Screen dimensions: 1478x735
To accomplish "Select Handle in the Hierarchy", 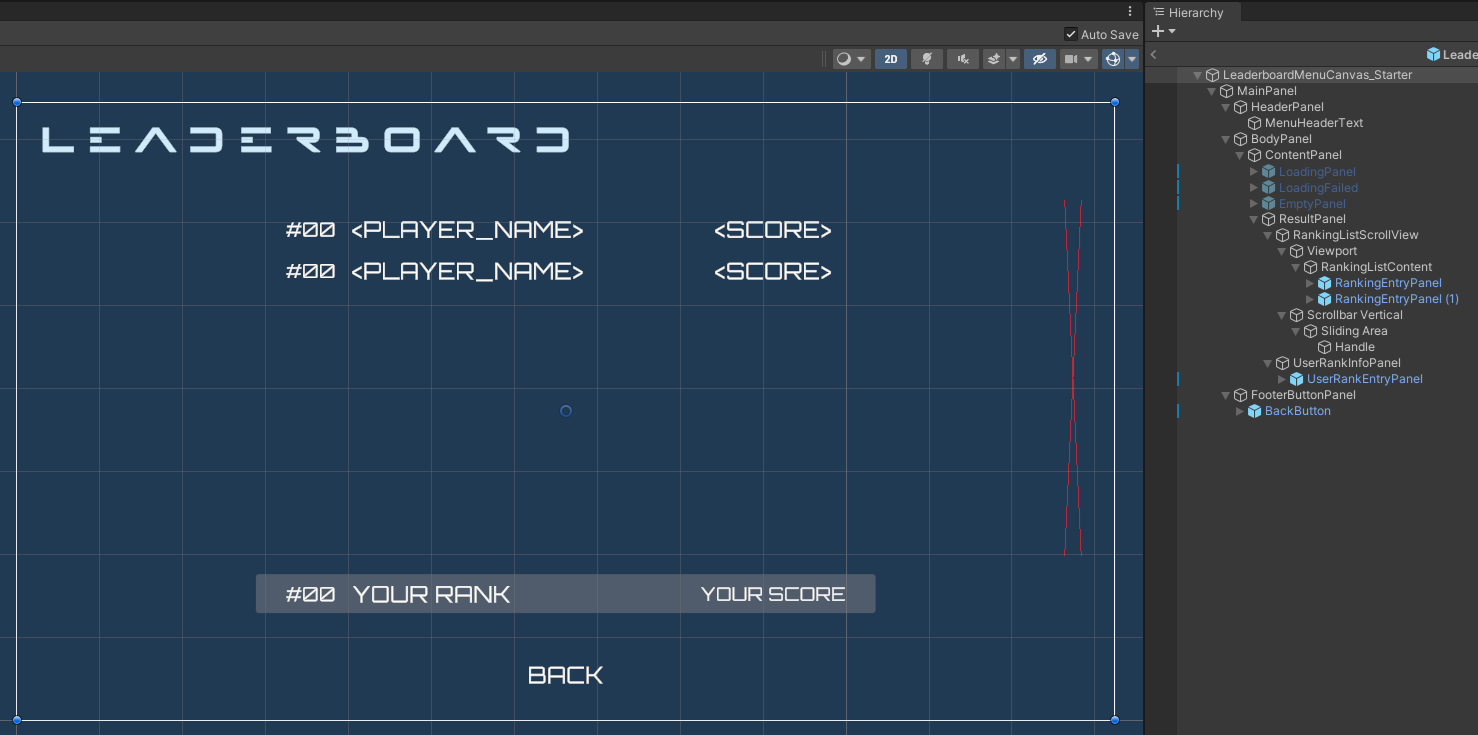I will (1355, 347).
